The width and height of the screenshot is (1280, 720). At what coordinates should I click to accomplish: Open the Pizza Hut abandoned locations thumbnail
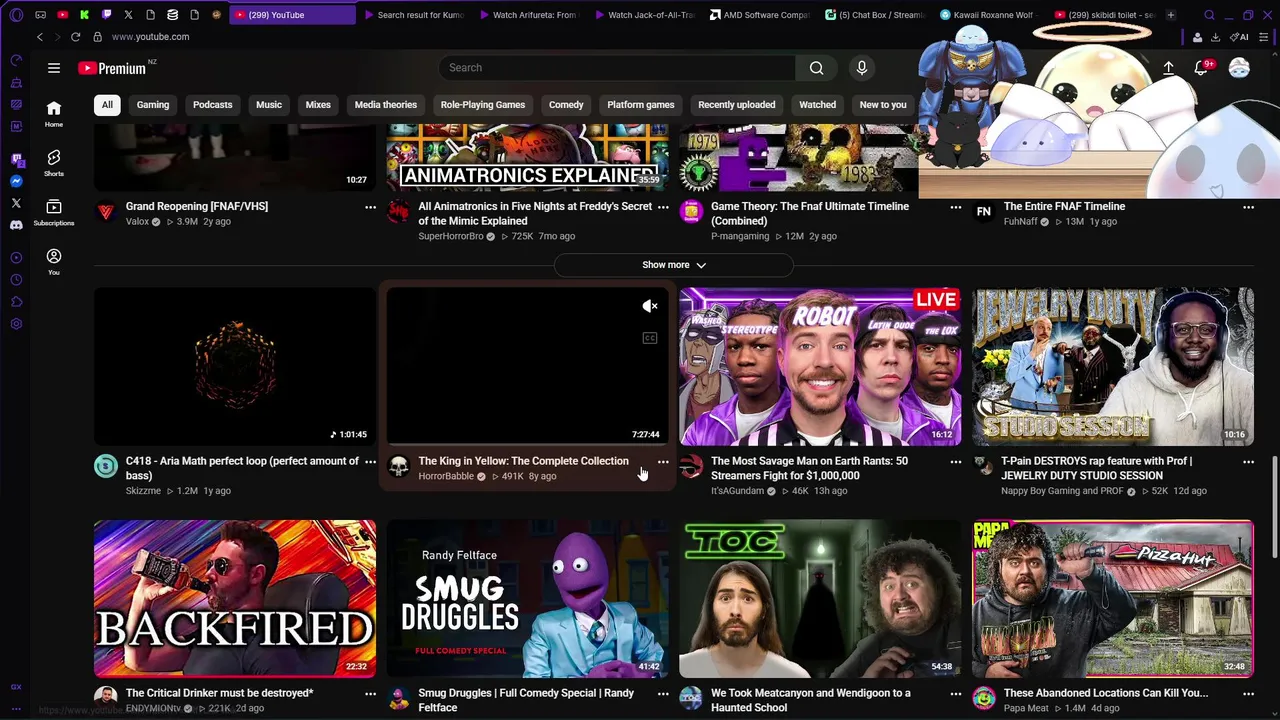pyautogui.click(x=1113, y=599)
